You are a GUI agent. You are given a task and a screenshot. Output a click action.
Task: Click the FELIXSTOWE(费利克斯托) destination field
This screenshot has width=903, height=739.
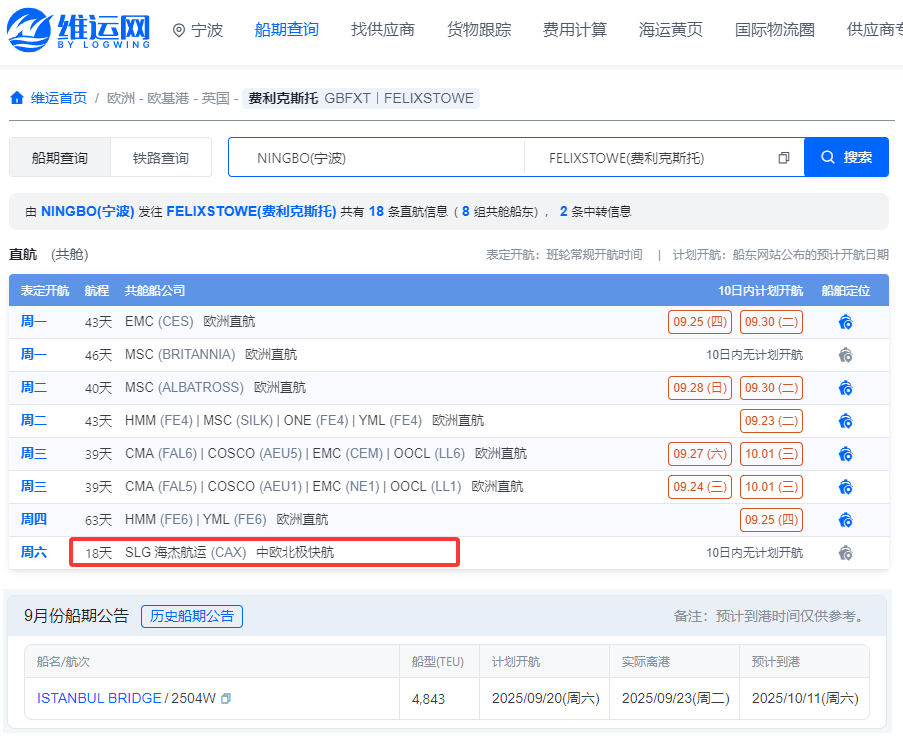pyautogui.click(x=664, y=157)
